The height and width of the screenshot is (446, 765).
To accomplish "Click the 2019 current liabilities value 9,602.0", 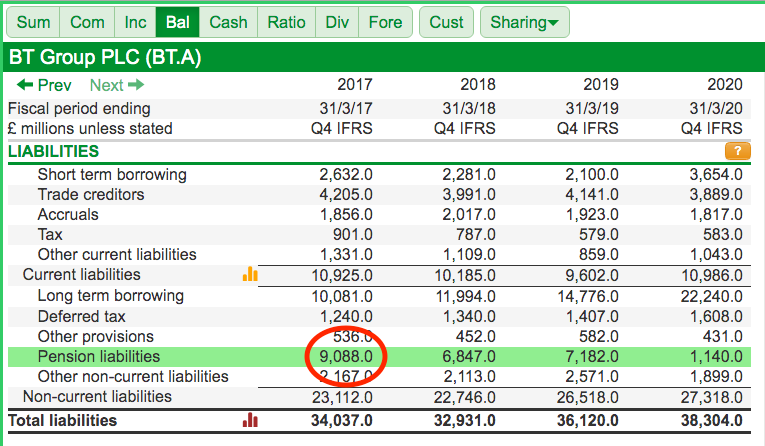I will point(592,275).
